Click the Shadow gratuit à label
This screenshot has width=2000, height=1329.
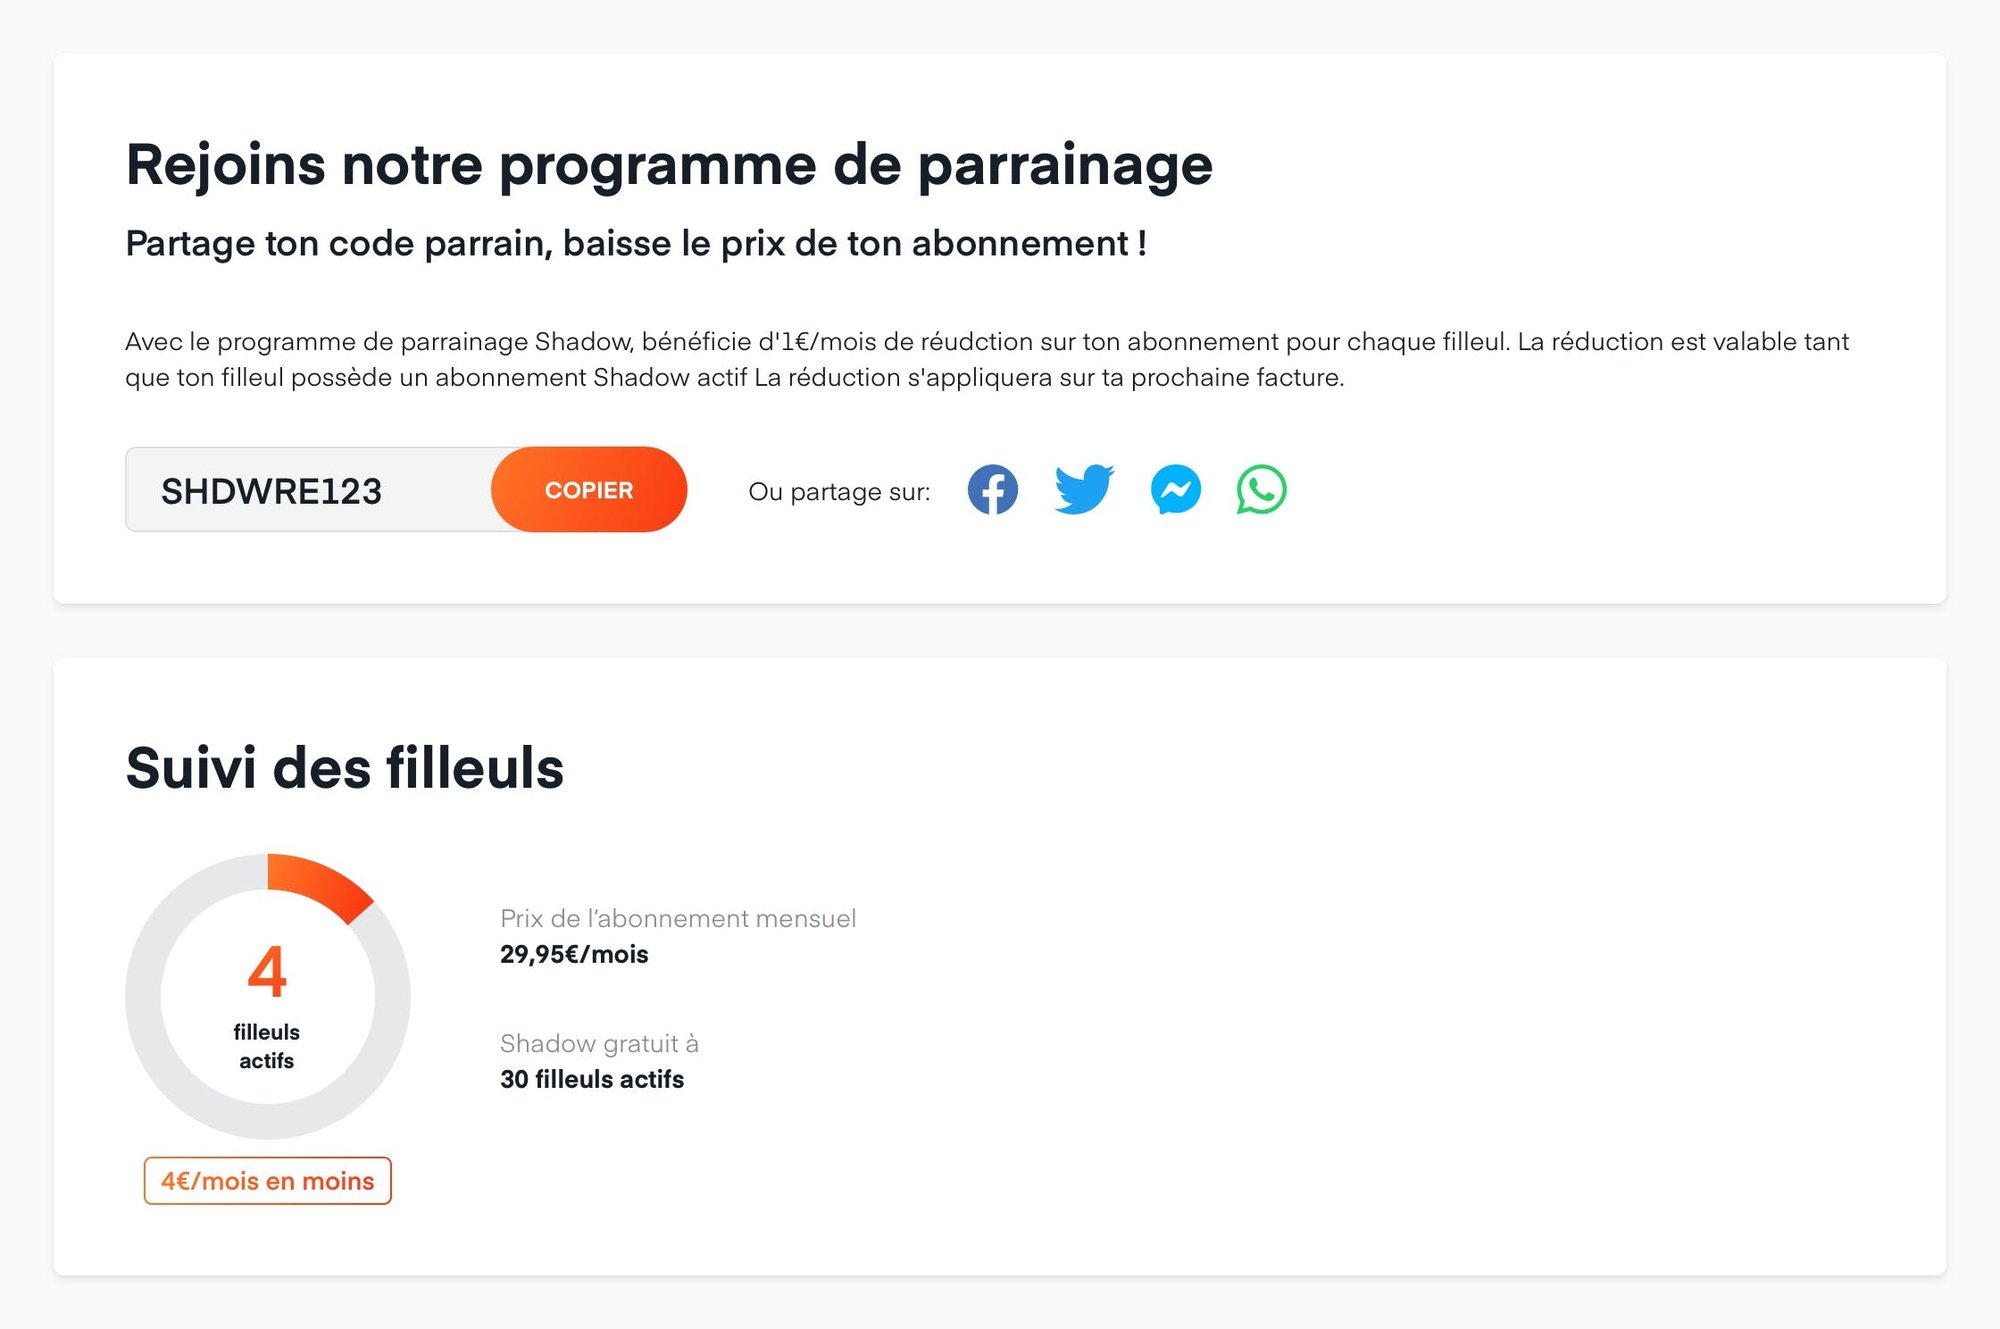point(599,1043)
